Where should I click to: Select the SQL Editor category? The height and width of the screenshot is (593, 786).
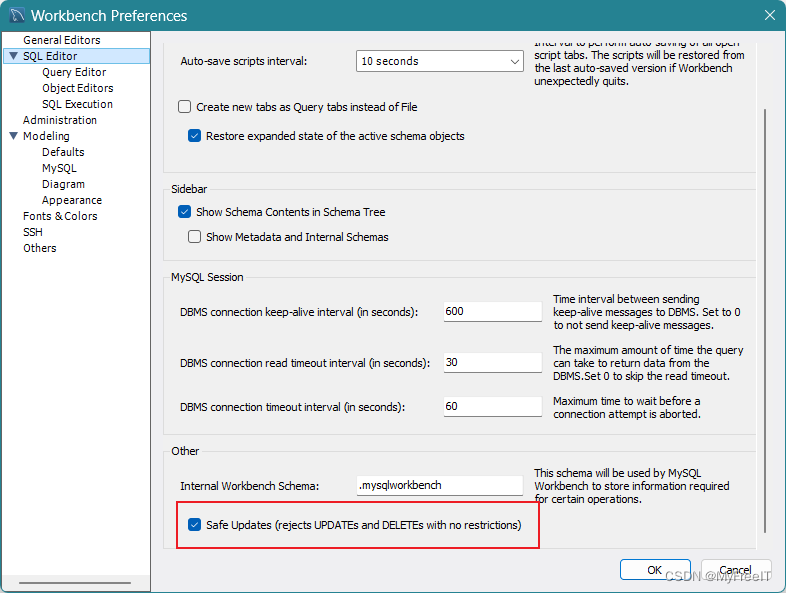point(50,56)
